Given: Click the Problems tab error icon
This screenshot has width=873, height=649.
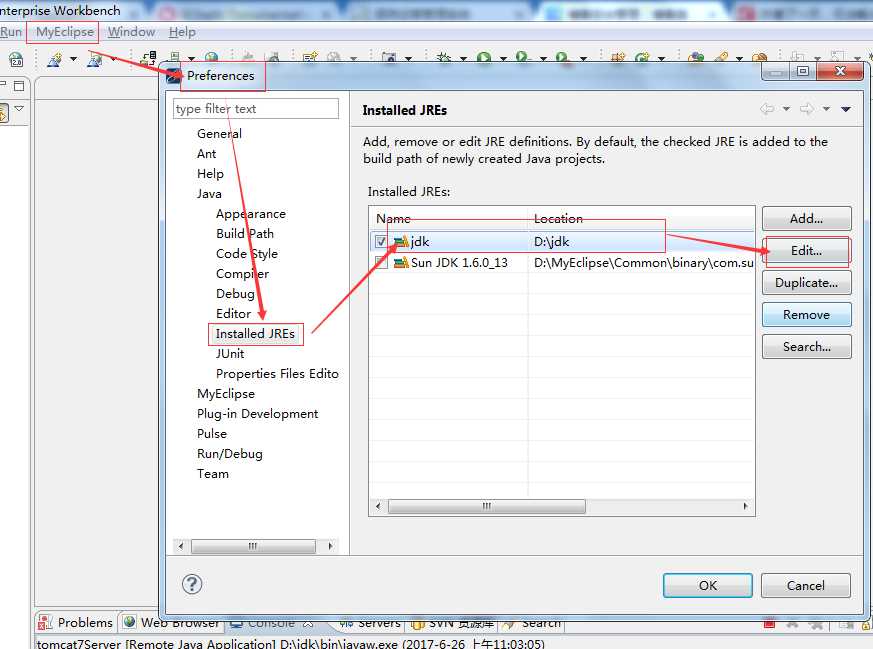Looking at the screenshot, I should (45, 622).
